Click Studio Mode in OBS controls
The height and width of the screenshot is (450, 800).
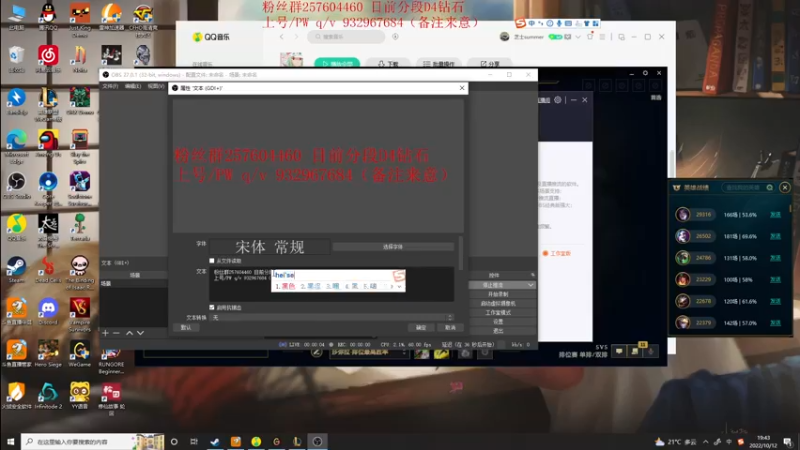(497, 312)
